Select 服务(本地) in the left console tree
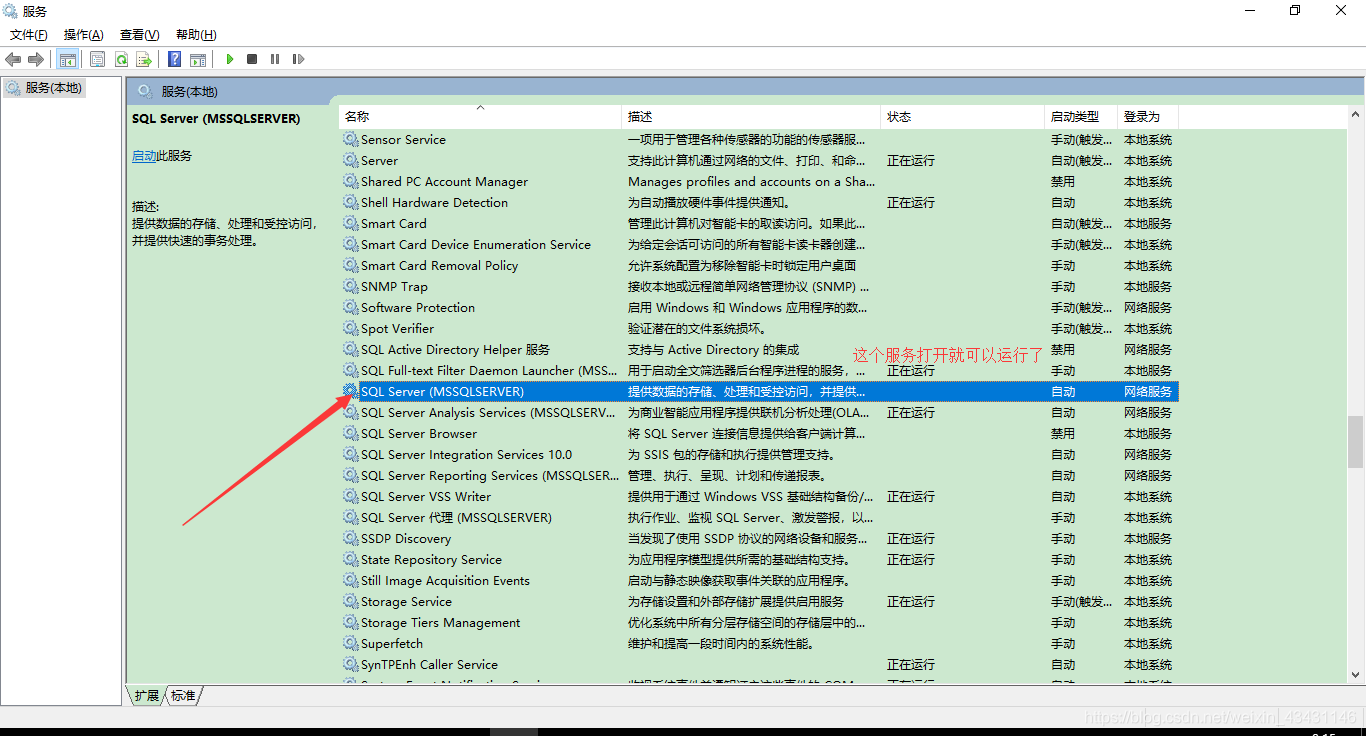This screenshot has width=1366, height=736. click(45, 88)
